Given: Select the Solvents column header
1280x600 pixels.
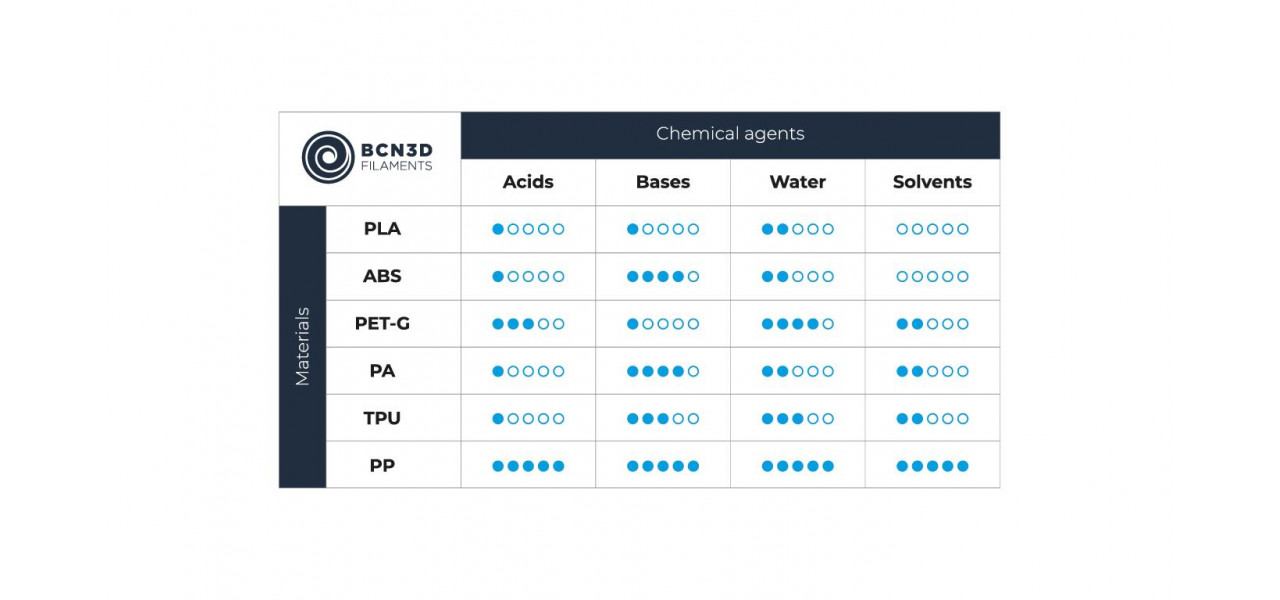Looking at the screenshot, I should coord(932,182).
